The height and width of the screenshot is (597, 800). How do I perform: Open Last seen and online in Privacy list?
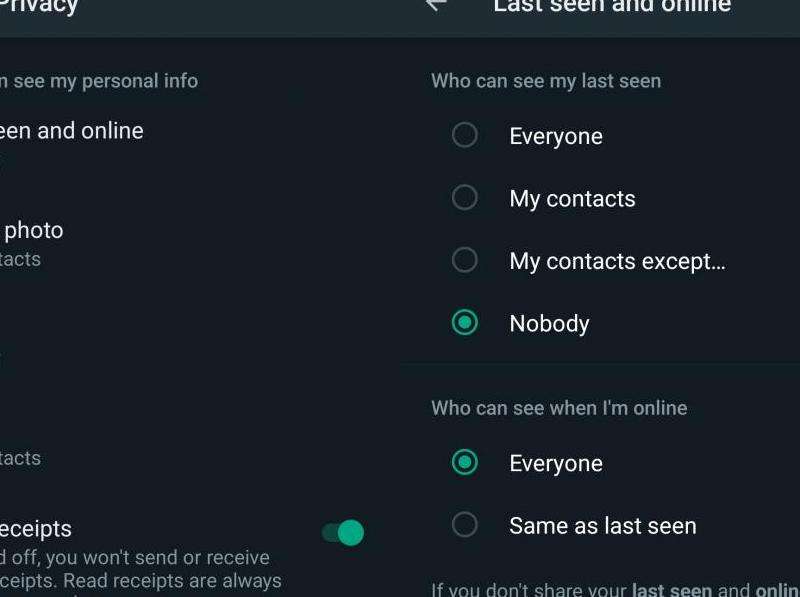point(72,131)
